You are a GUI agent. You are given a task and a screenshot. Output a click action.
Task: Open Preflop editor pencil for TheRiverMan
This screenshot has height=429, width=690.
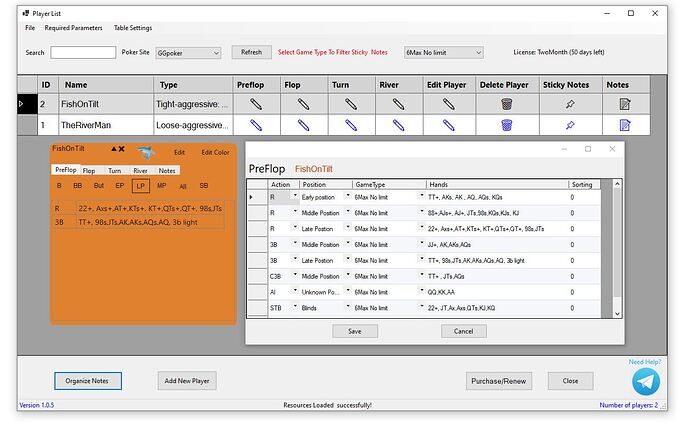pos(256,125)
